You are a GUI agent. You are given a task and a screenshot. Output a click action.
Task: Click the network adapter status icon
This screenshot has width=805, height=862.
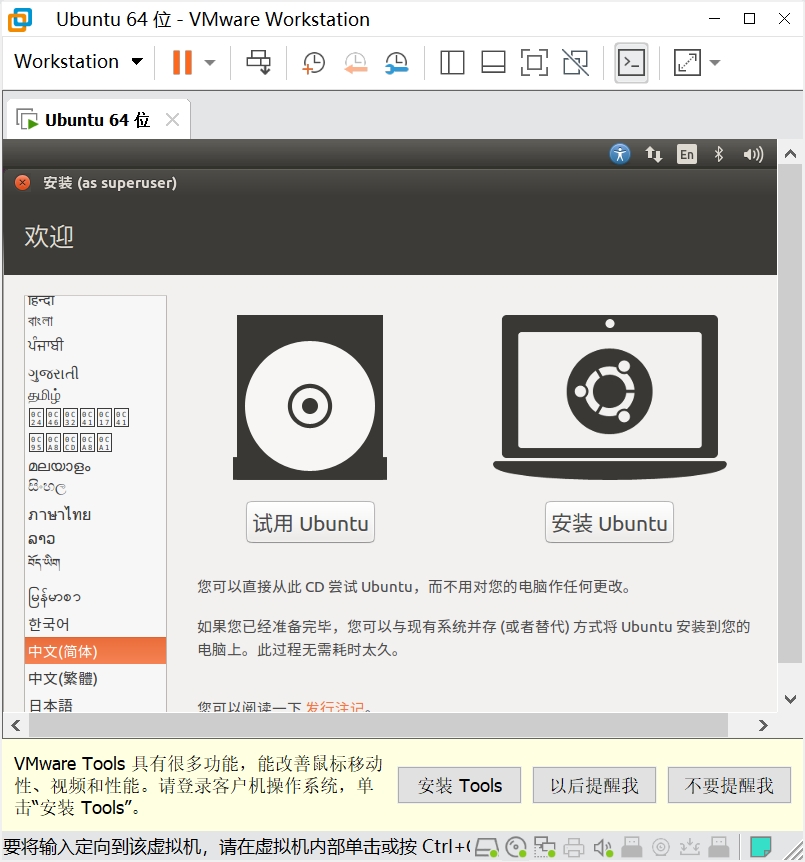pyautogui.click(x=544, y=847)
